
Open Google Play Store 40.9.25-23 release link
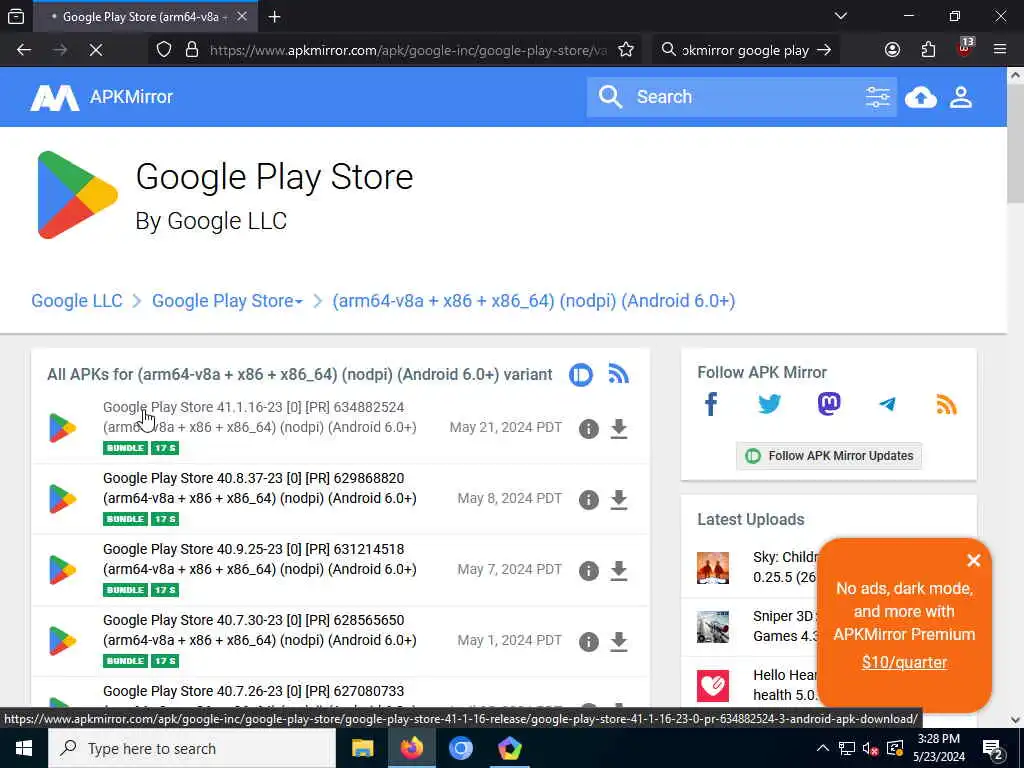pyautogui.click(x=260, y=560)
